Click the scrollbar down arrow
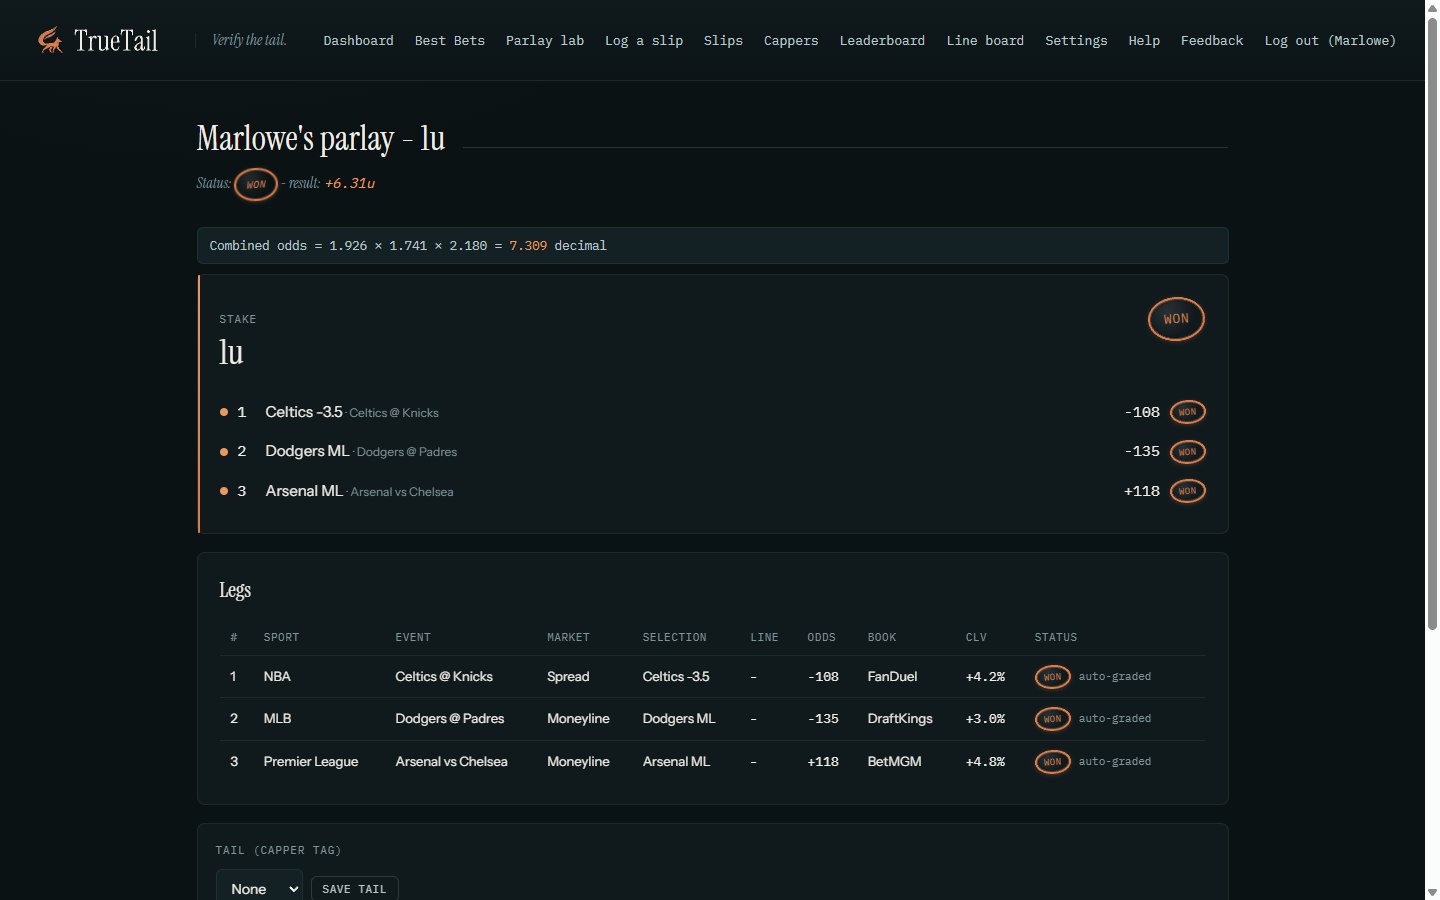This screenshot has width=1440, height=900. click(1432, 892)
